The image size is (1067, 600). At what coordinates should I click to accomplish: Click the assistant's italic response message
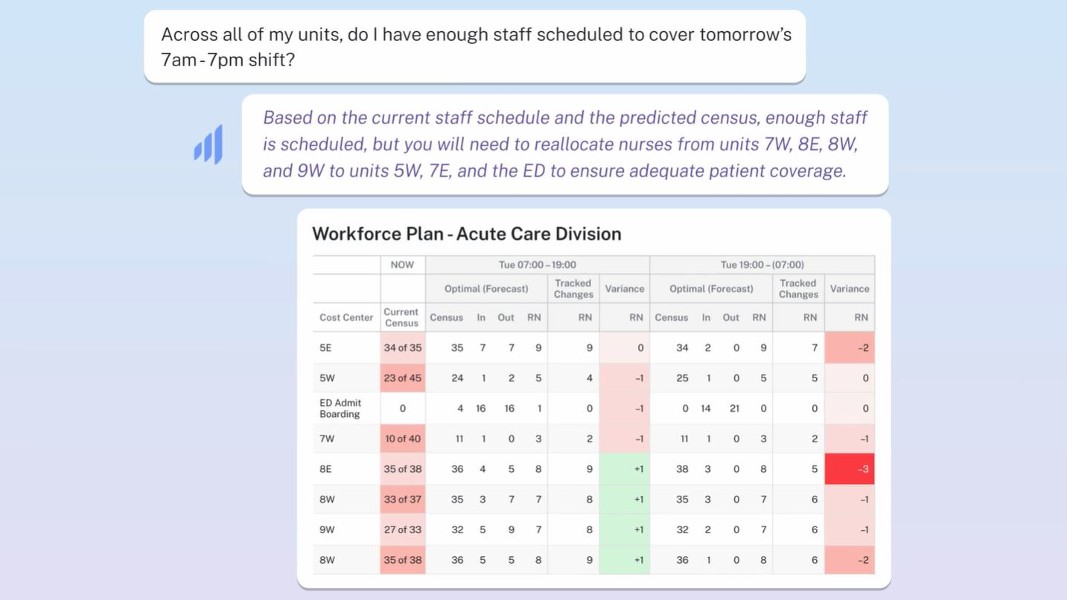(564, 144)
